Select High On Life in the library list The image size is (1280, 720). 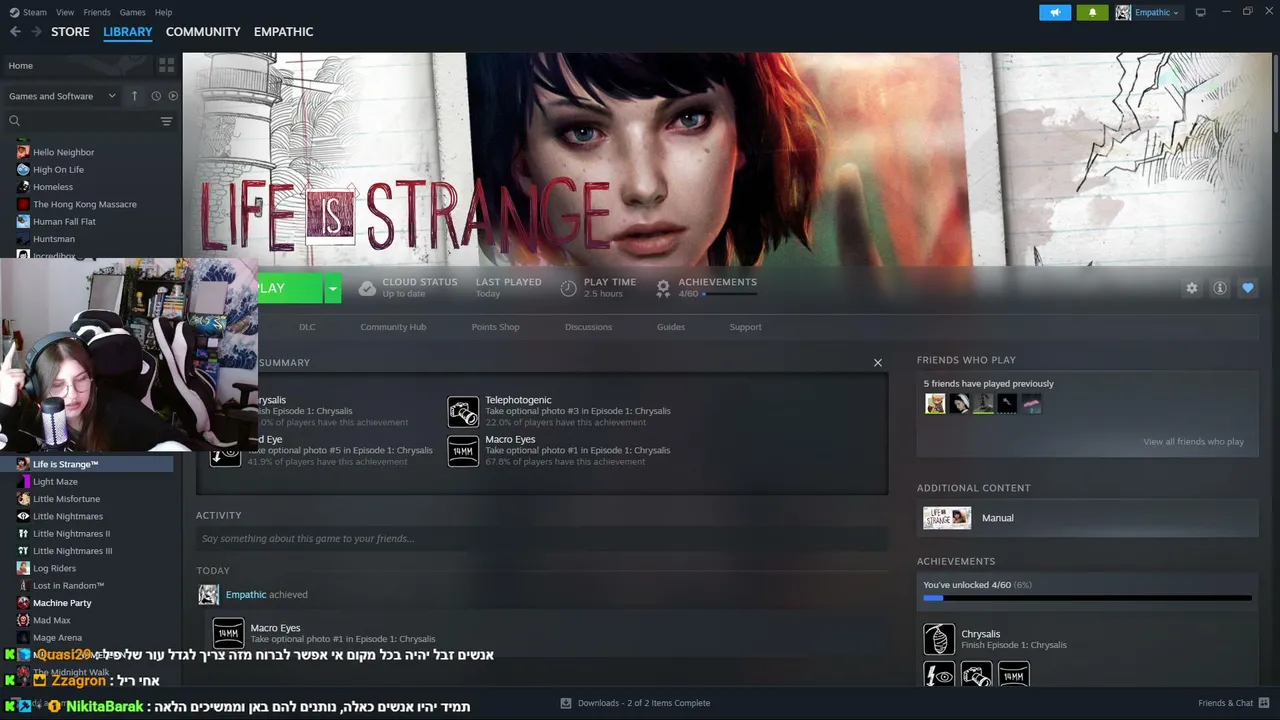coord(58,170)
